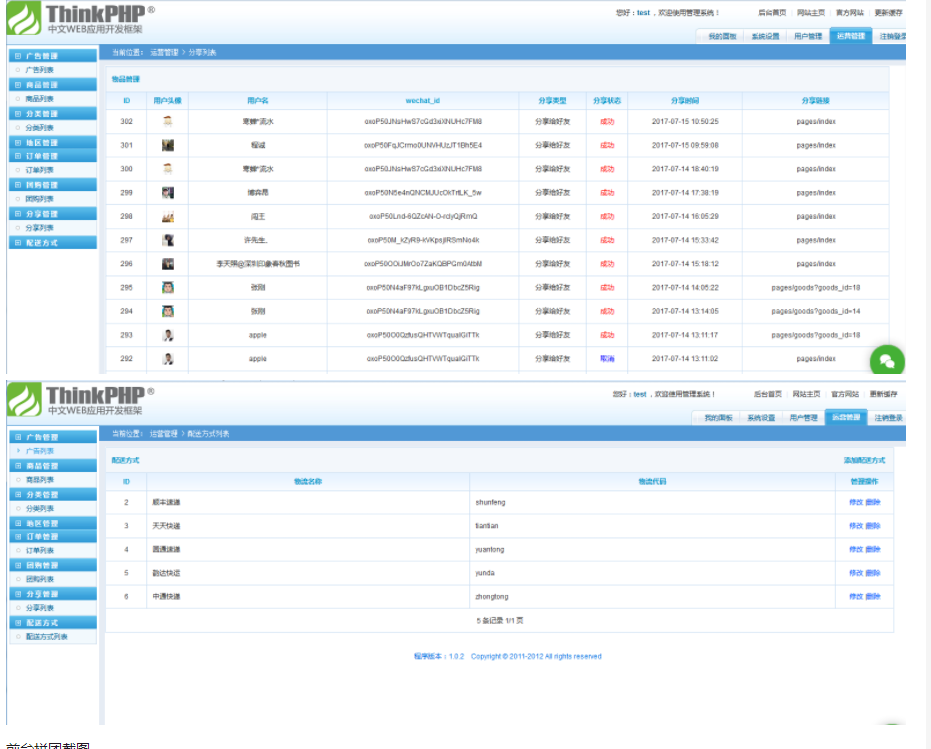Visit 官方网站 link on share list page
The width and height of the screenshot is (931, 749).
850,12
